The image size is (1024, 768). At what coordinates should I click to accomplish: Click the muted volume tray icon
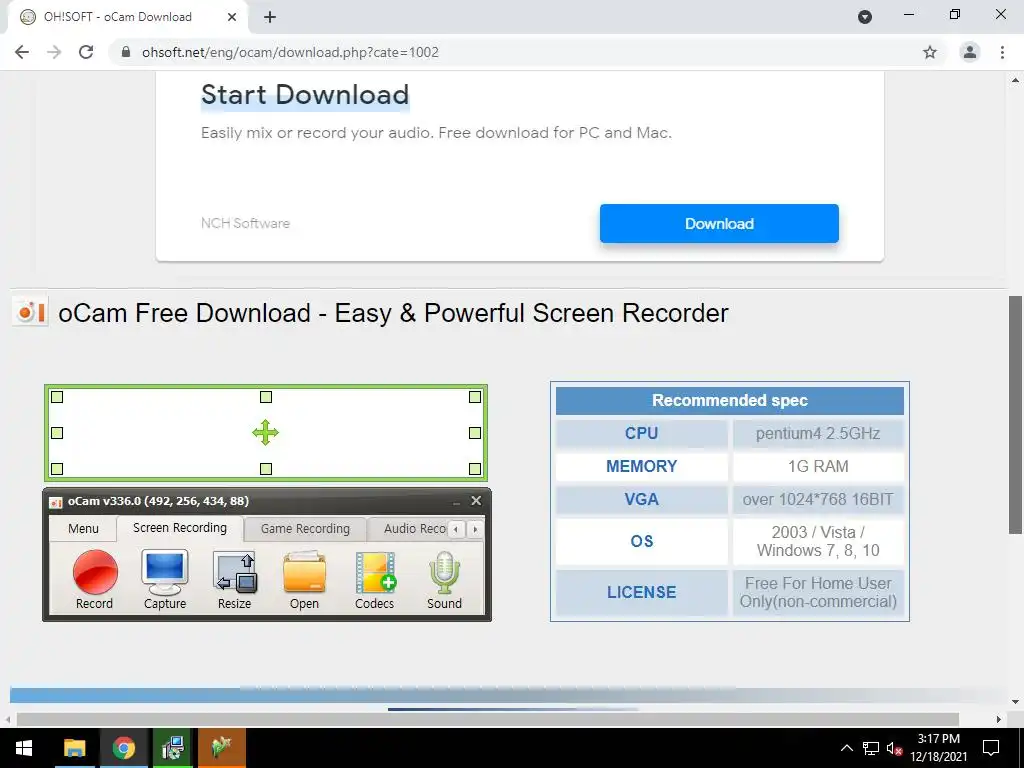894,748
